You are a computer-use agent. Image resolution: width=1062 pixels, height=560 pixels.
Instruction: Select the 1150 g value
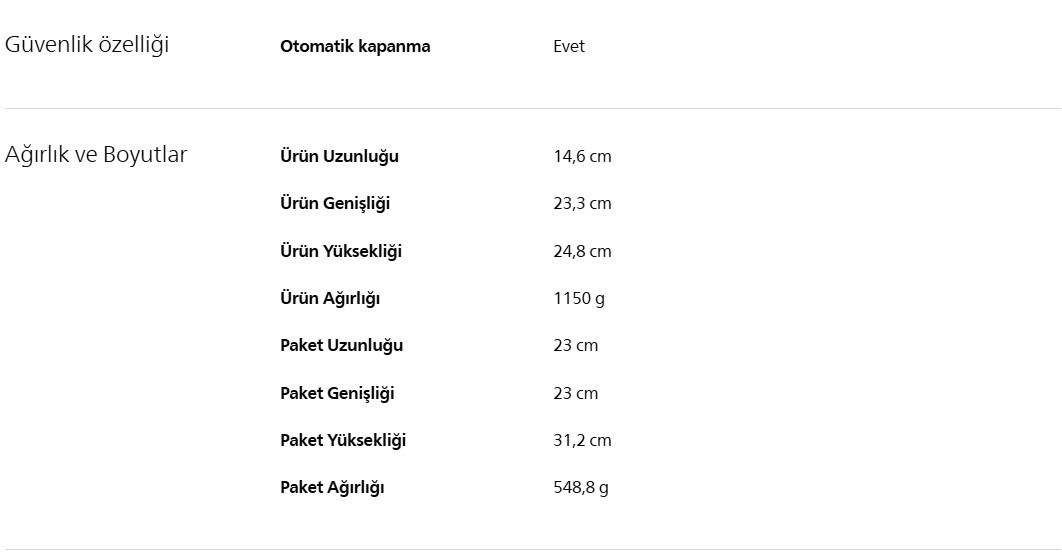tap(579, 298)
